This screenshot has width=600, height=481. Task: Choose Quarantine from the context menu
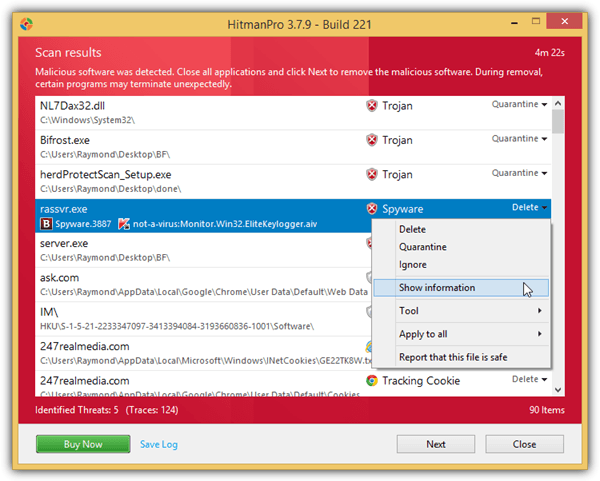pyautogui.click(x=423, y=247)
